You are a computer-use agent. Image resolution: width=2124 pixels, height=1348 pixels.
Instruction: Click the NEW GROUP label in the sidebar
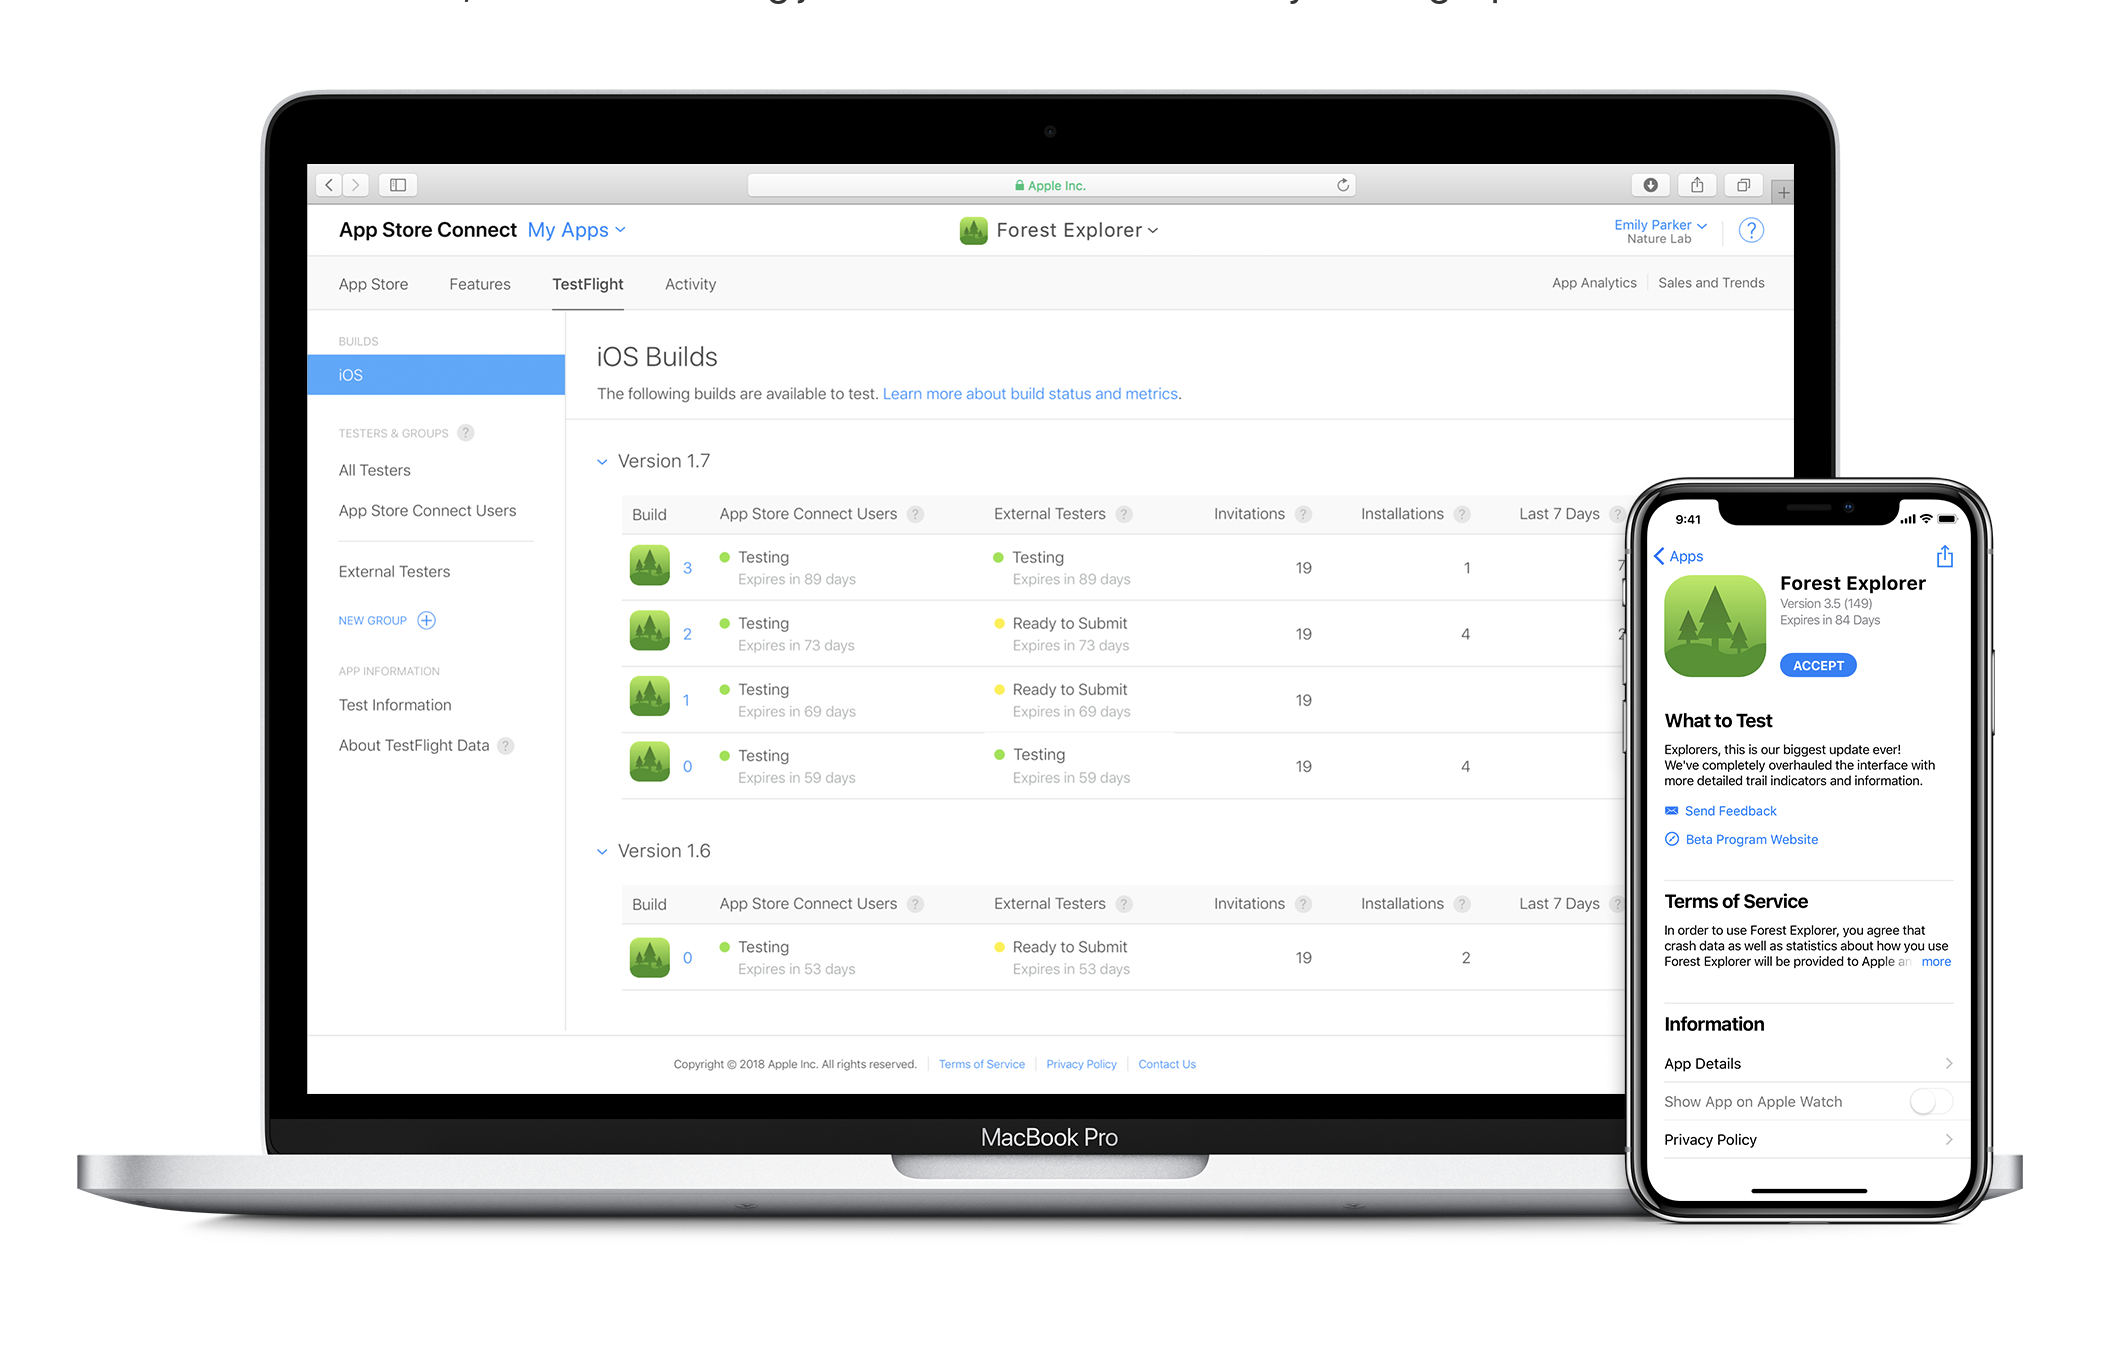point(372,621)
